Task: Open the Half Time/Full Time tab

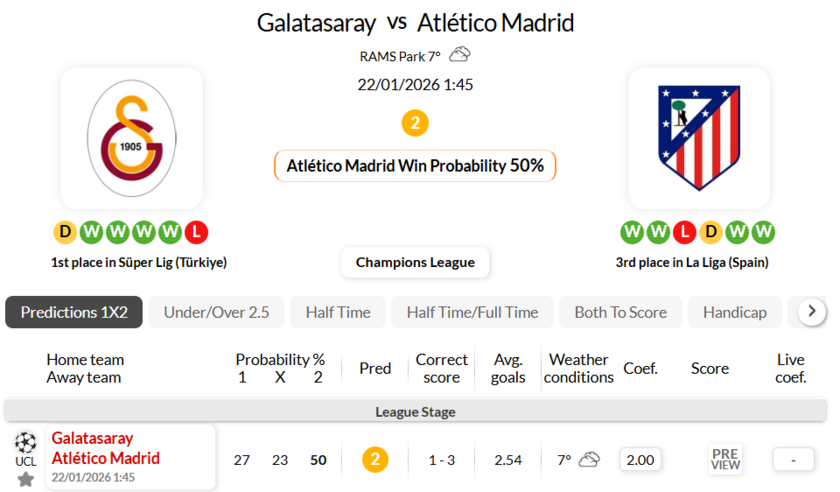Action: 472,312
